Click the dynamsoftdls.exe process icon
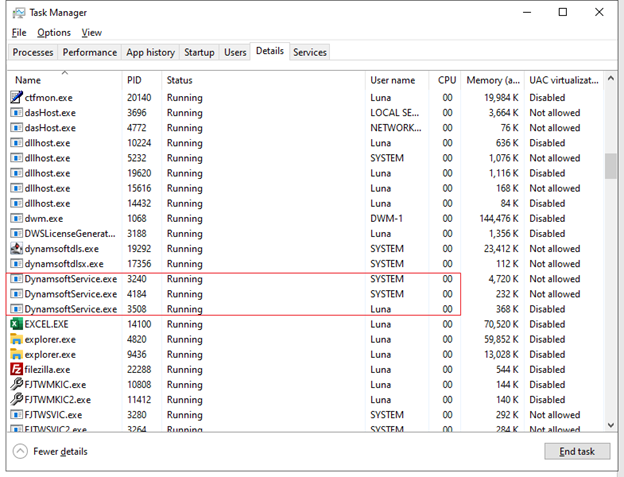Screen dimensions: 624x477 pyautogui.click(x=16, y=248)
